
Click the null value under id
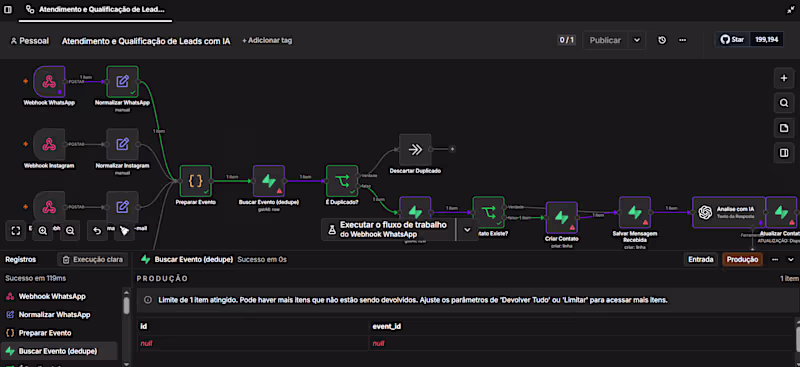[146, 344]
